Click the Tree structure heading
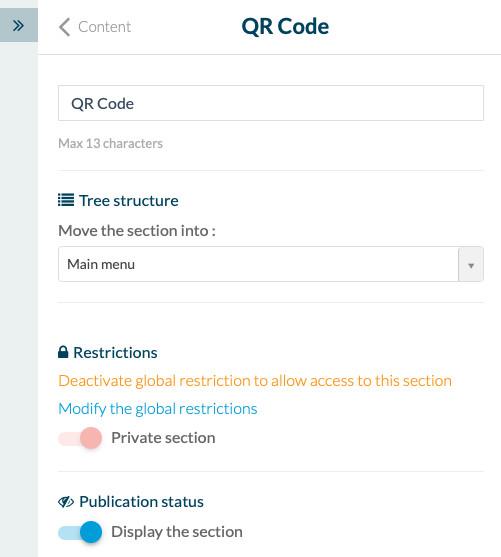Viewport: 501px width, 557px height. point(129,201)
